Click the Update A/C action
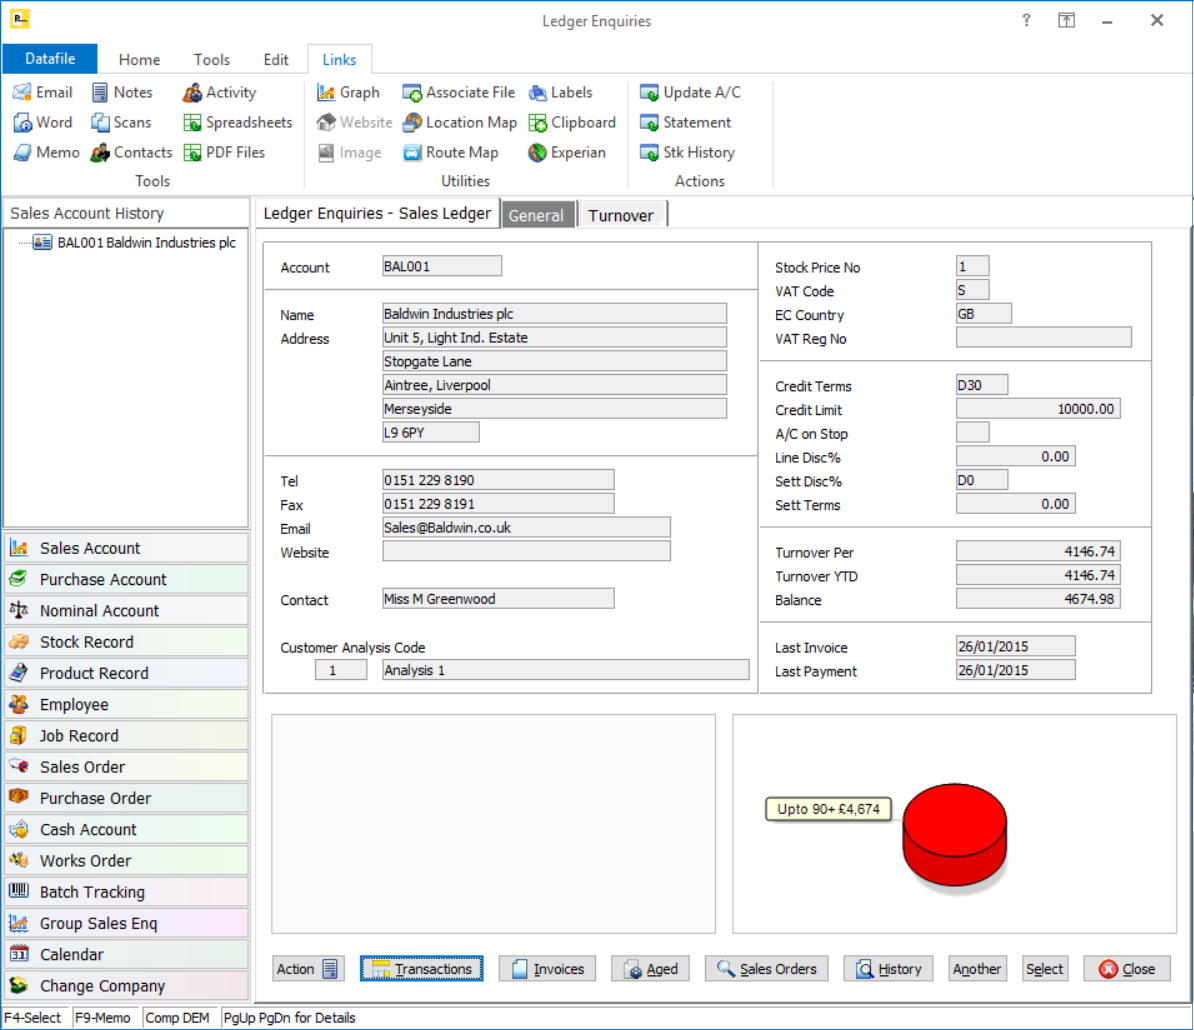This screenshot has width=1194, height=1030. [x=690, y=92]
